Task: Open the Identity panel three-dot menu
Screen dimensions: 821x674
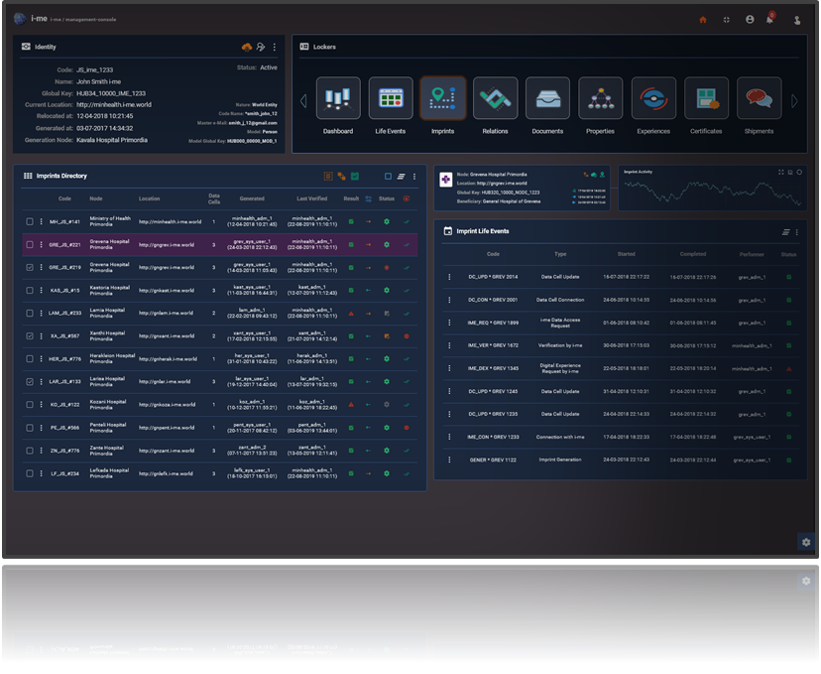Action: [x=275, y=47]
